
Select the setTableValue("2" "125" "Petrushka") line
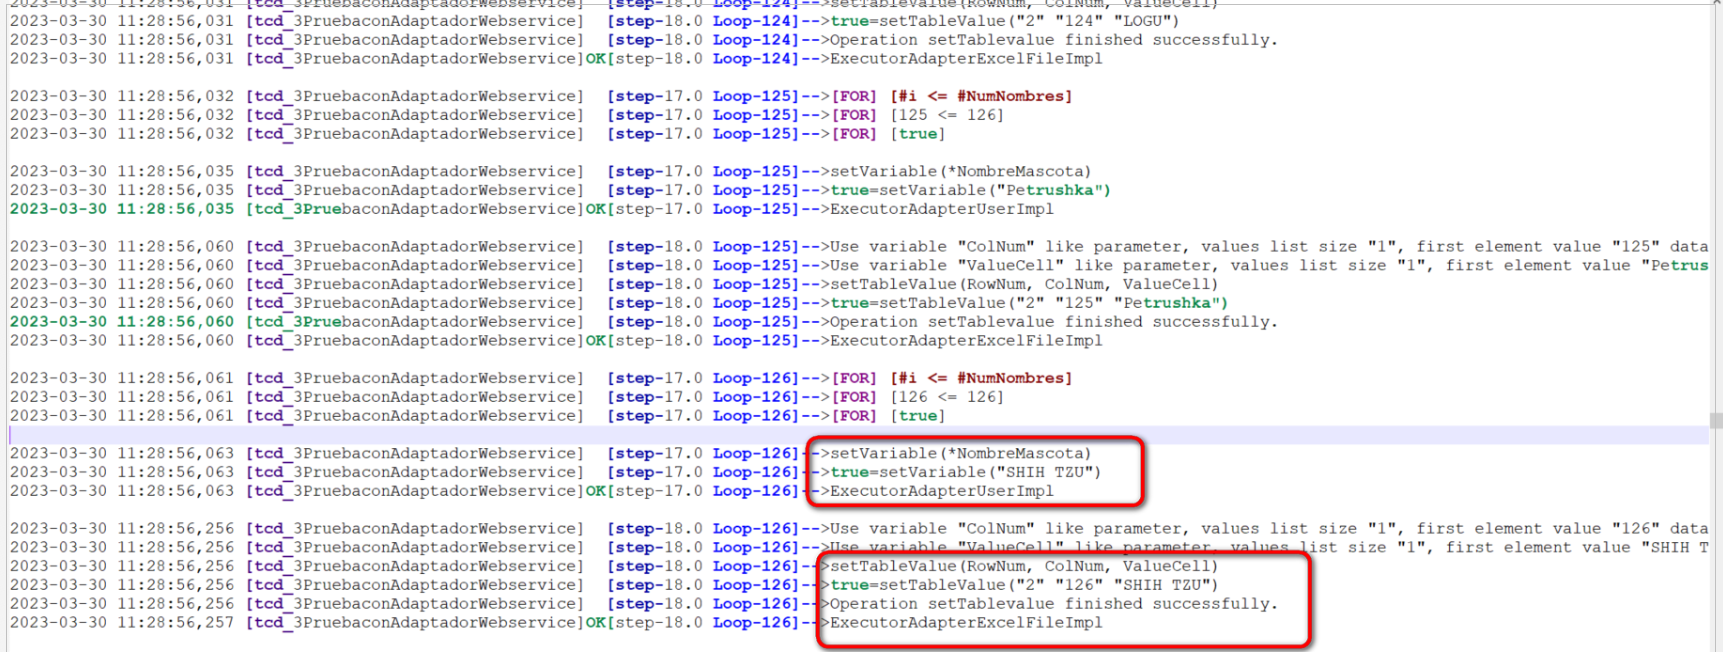(1028, 303)
